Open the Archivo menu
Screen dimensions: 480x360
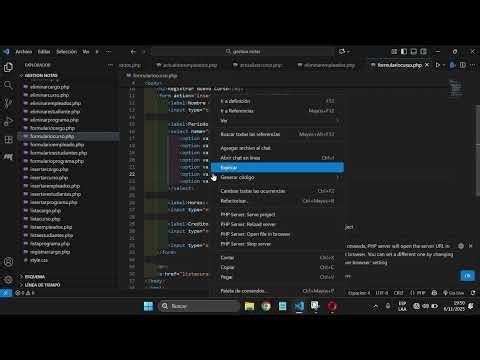pos(24,52)
